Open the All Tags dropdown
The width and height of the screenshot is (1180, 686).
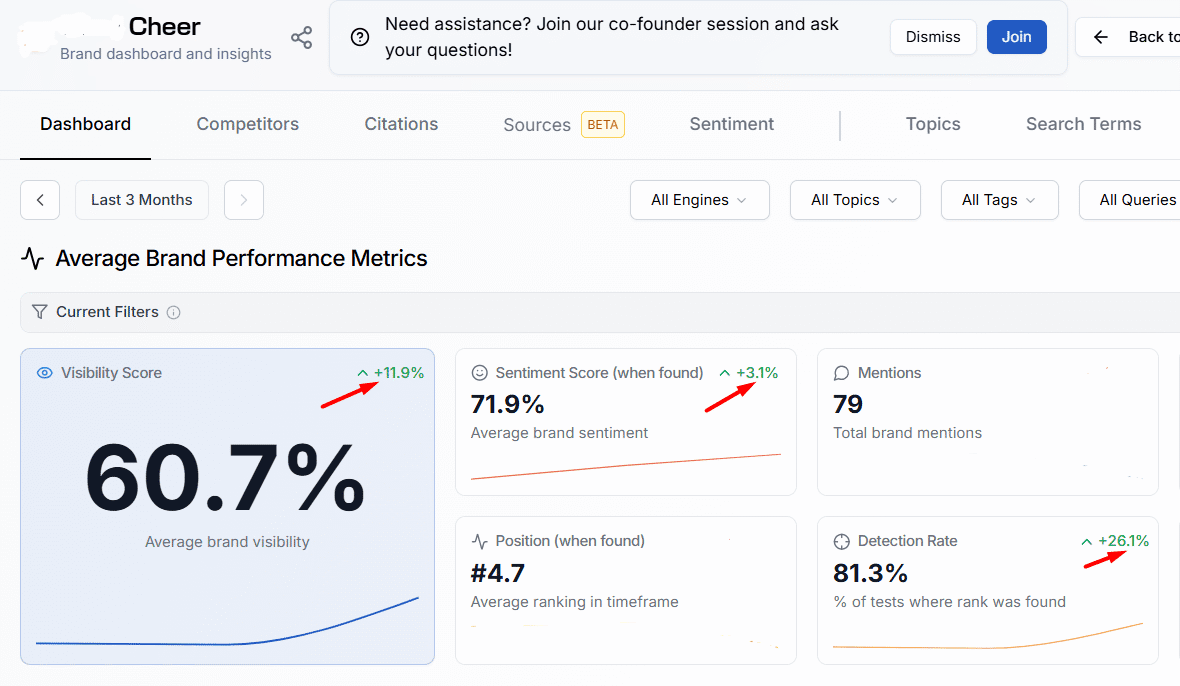[x=999, y=200]
